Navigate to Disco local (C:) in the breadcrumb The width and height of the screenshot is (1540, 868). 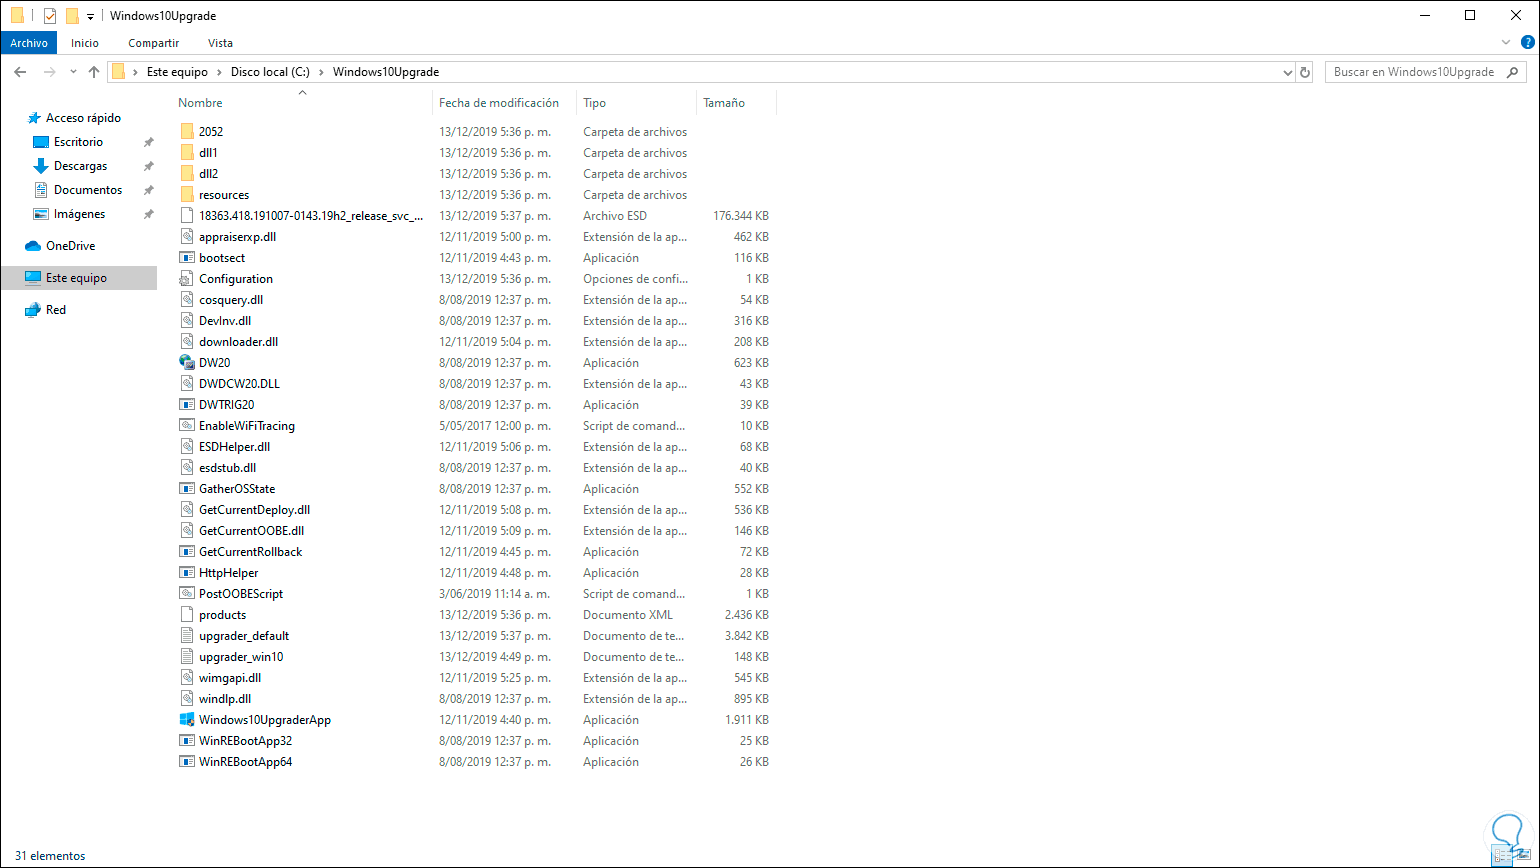(x=270, y=72)
